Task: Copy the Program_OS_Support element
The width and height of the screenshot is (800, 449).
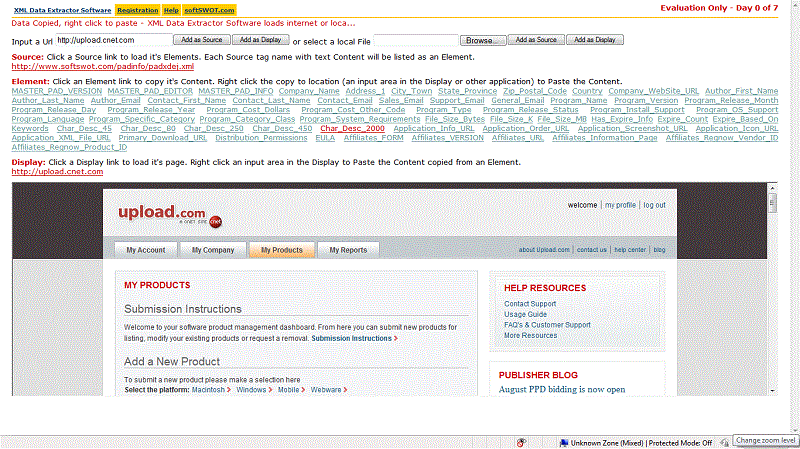Action: [x=737, y=110]
